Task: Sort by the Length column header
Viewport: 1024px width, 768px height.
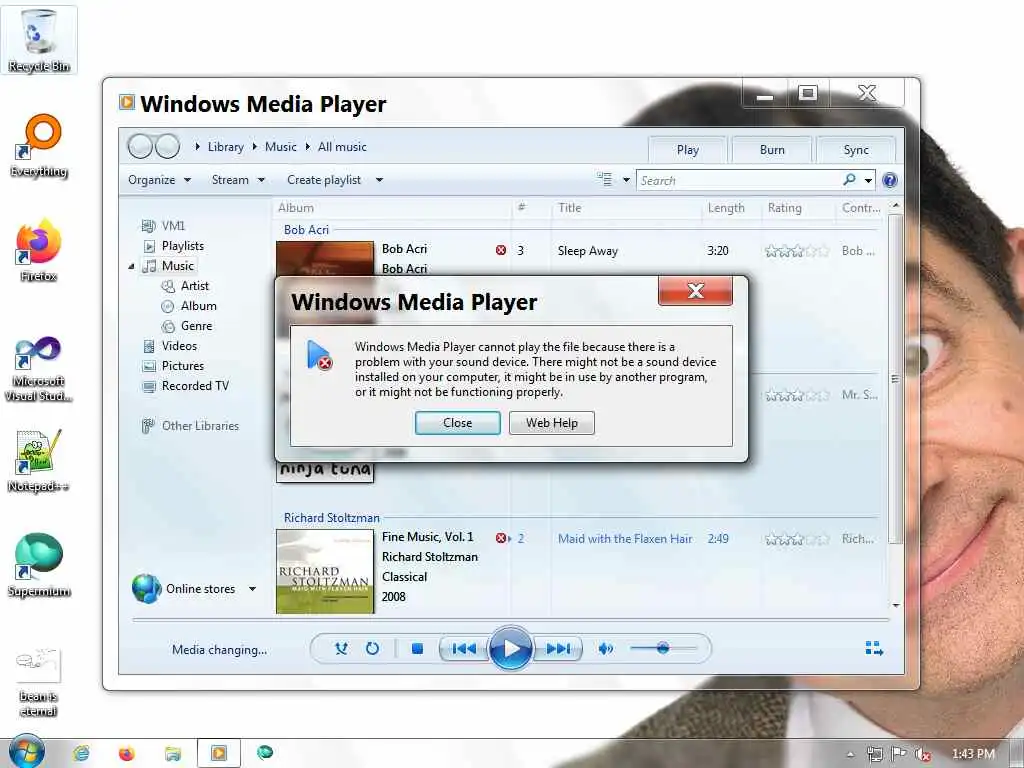Action: [x=726, y=208]
